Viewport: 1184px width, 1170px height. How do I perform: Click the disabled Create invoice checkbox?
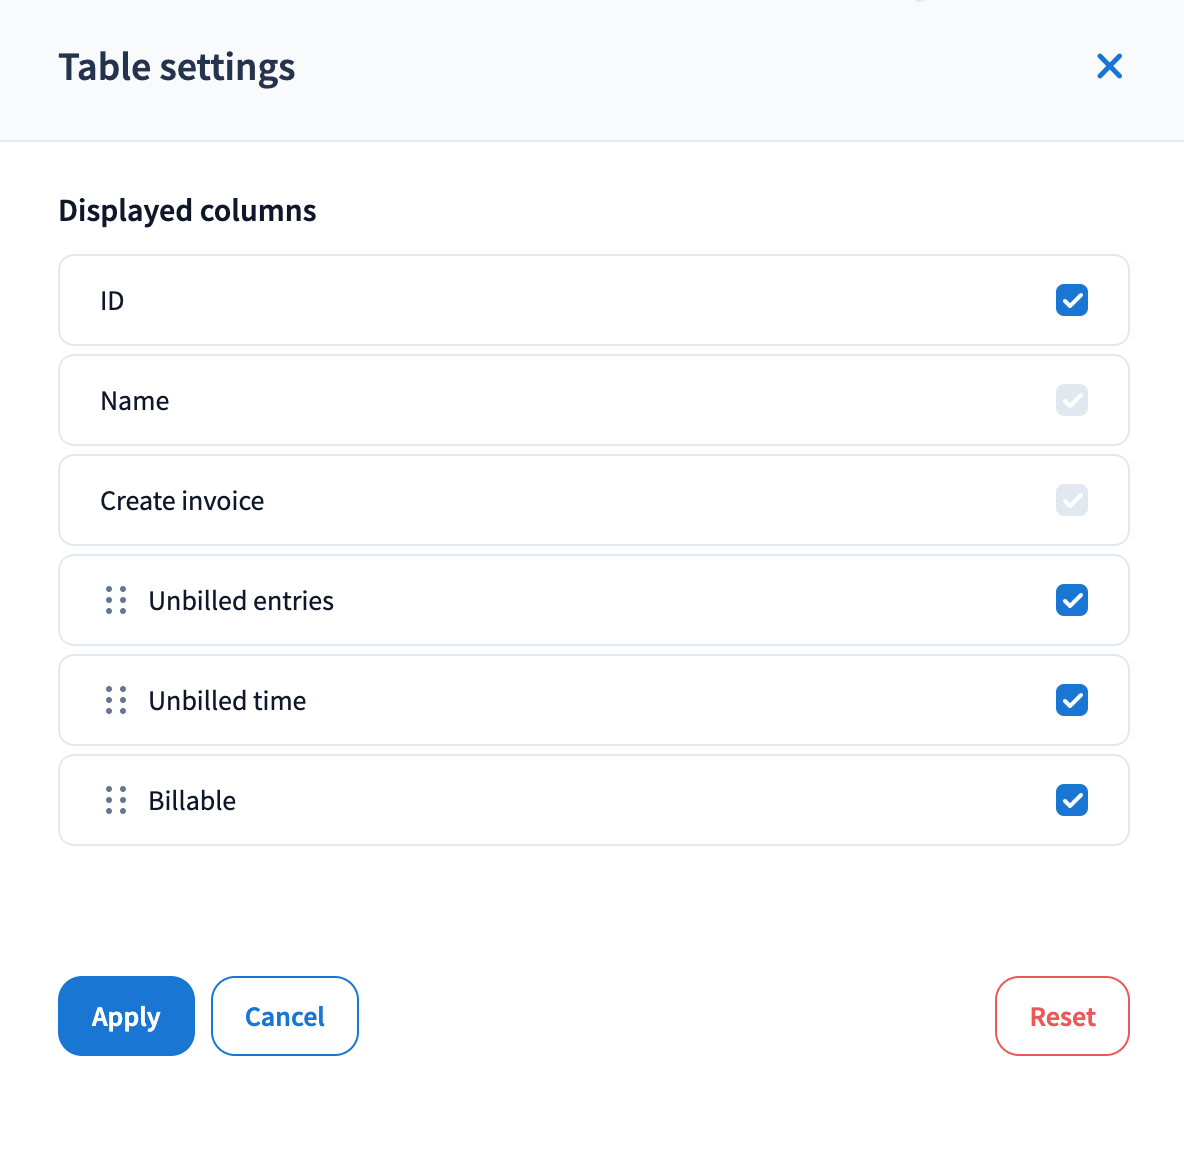click(1071, 500)
